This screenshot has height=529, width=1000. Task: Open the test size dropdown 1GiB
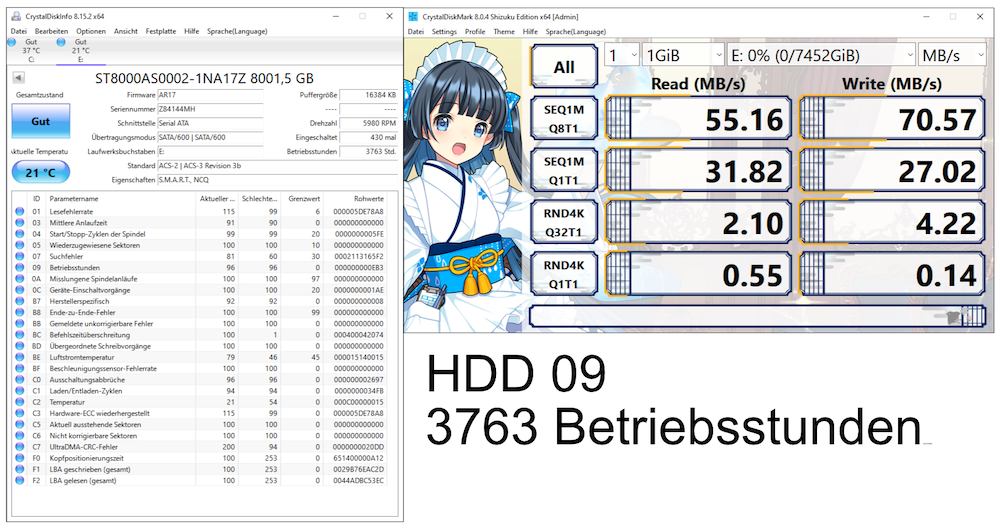[x=683, y=56]
